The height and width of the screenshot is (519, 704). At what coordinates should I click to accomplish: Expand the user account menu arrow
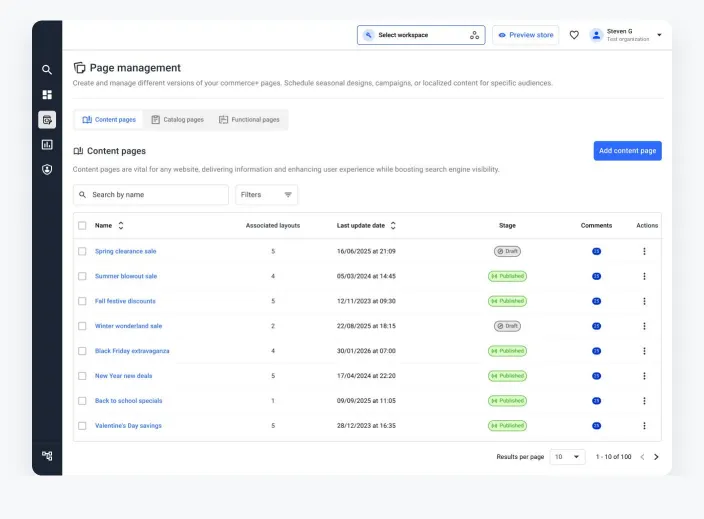[x=659, y=35]
